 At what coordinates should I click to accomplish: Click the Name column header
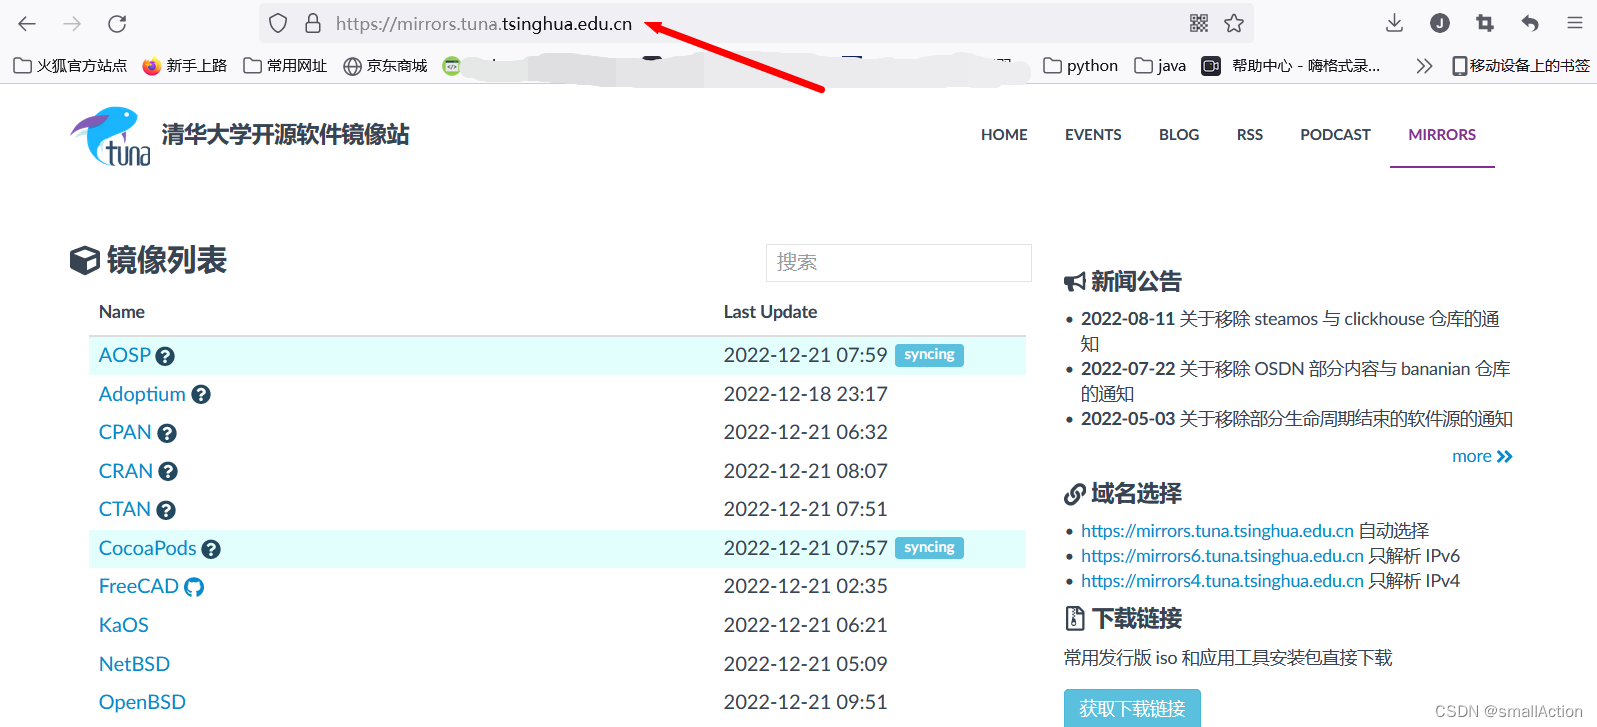(122, 312)
